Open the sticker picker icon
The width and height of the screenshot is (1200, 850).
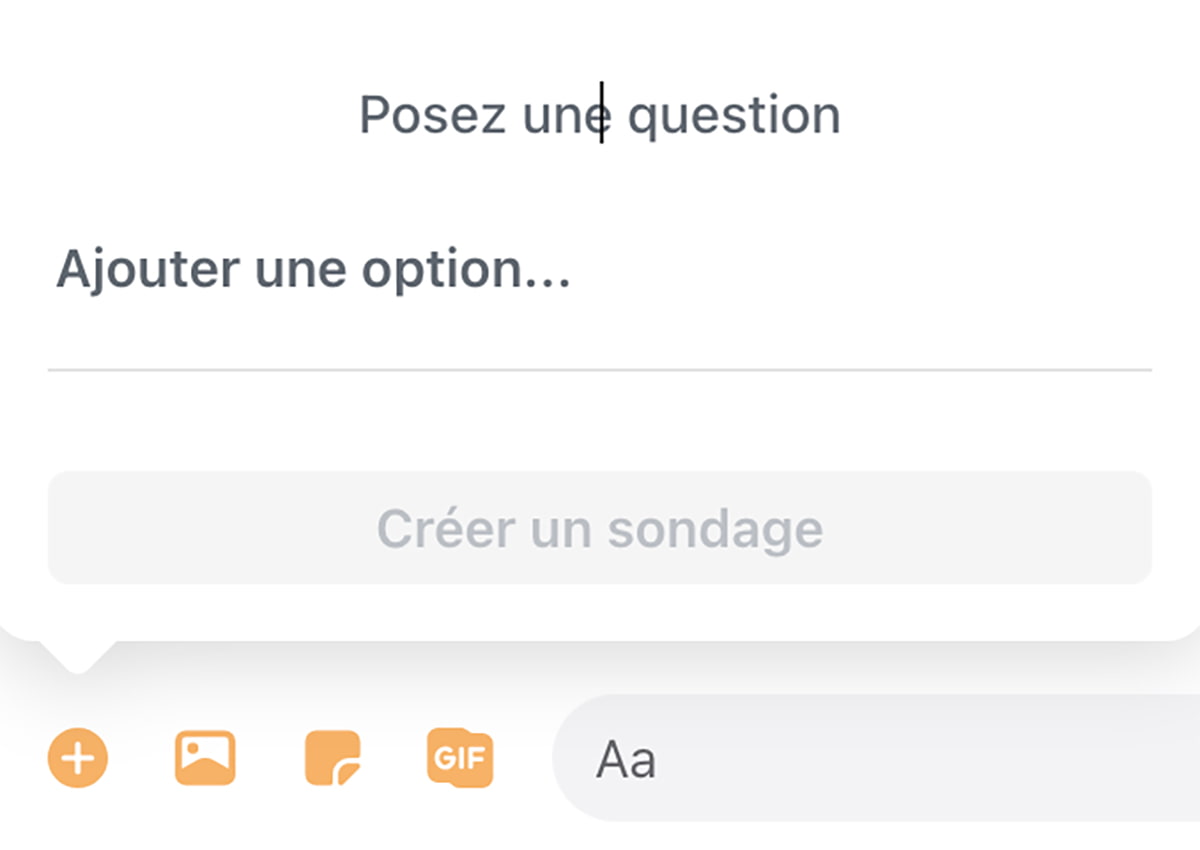333,758
